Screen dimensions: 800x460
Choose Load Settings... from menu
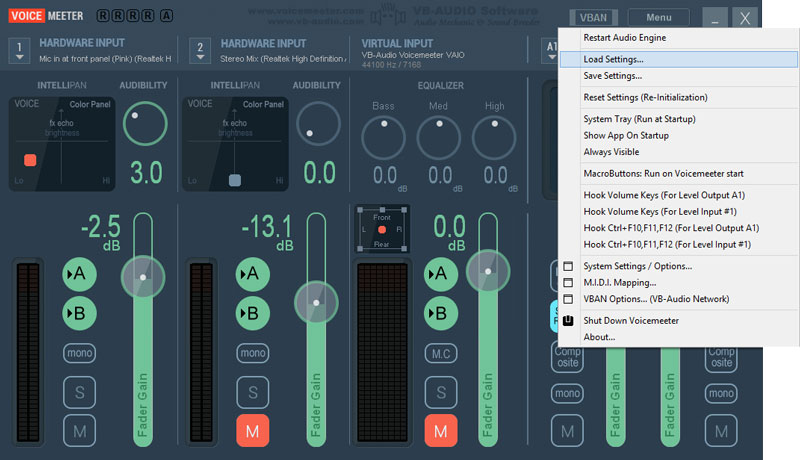click(x=679, y=59)
